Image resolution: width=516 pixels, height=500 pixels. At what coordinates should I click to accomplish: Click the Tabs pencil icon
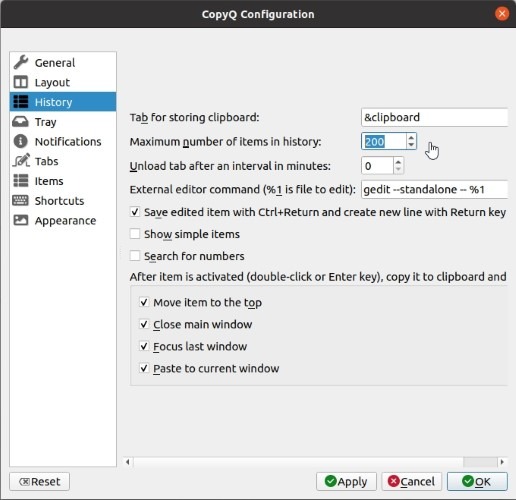(x=21, y=161)
